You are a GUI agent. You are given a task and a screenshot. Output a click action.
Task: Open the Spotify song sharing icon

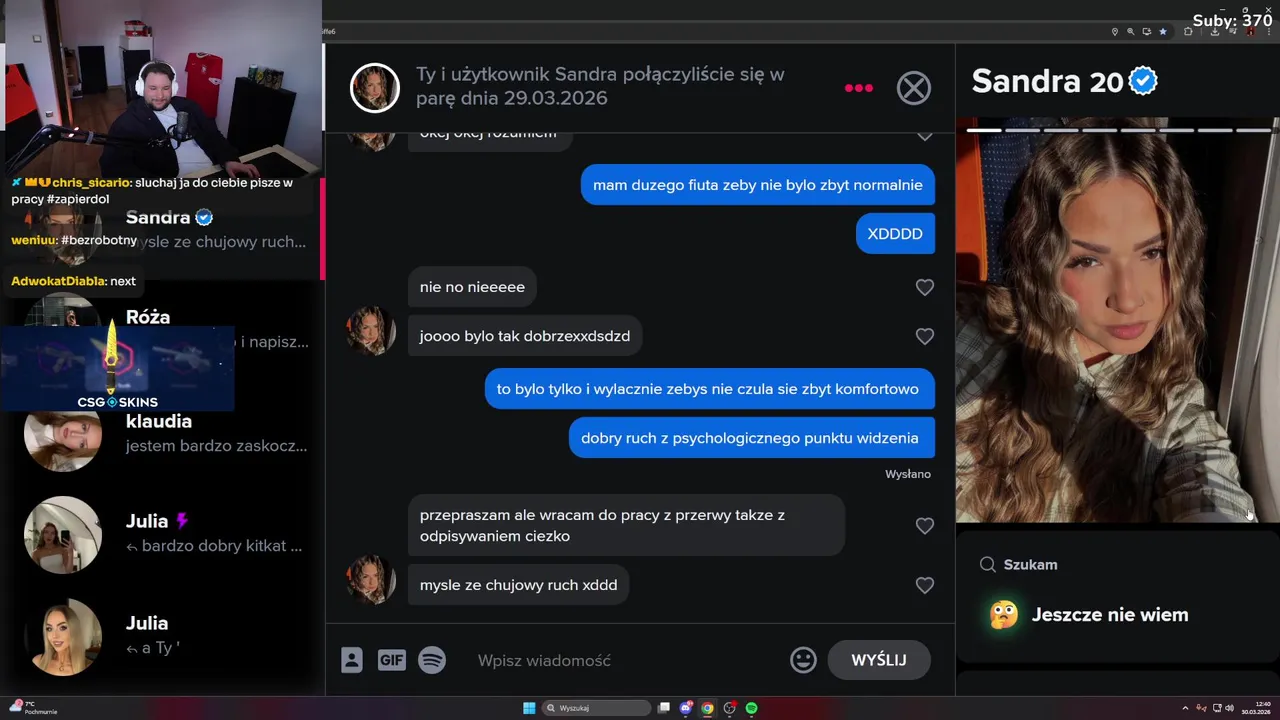click(432, 660)
